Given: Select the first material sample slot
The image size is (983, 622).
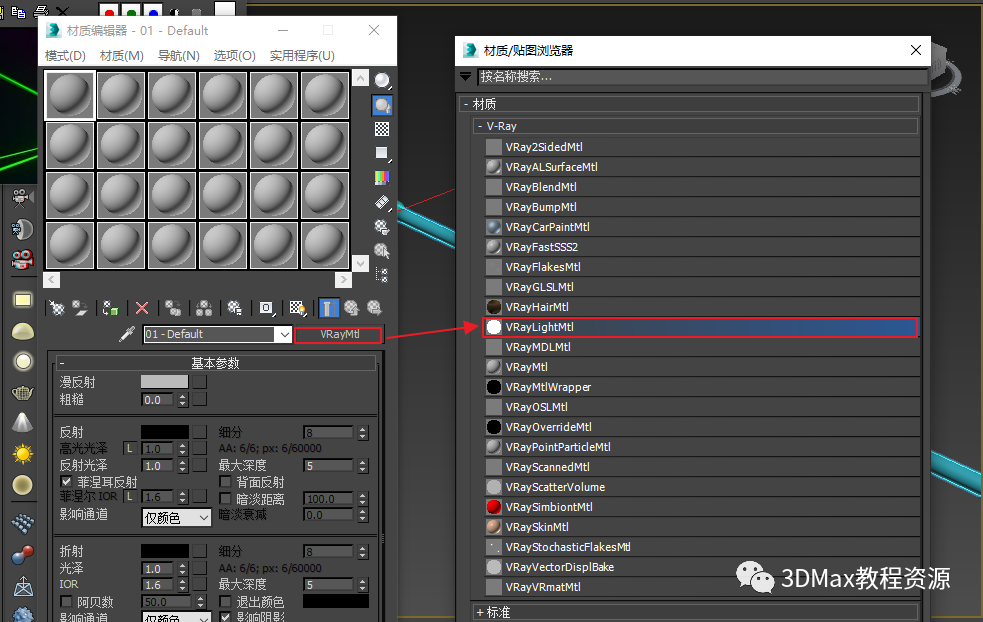Looking at the screenshot, I should (70, 95).
